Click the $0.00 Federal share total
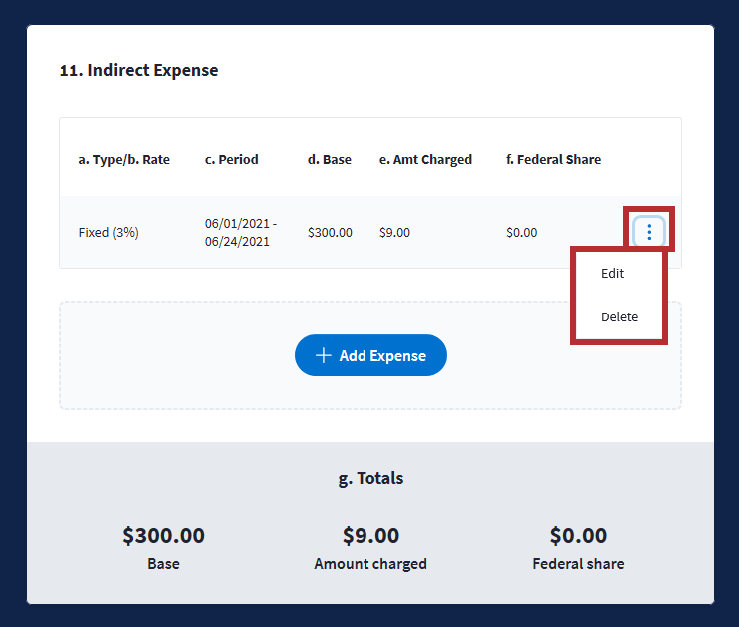The height and width of the screenshot is (627, 739). point(578,535)
